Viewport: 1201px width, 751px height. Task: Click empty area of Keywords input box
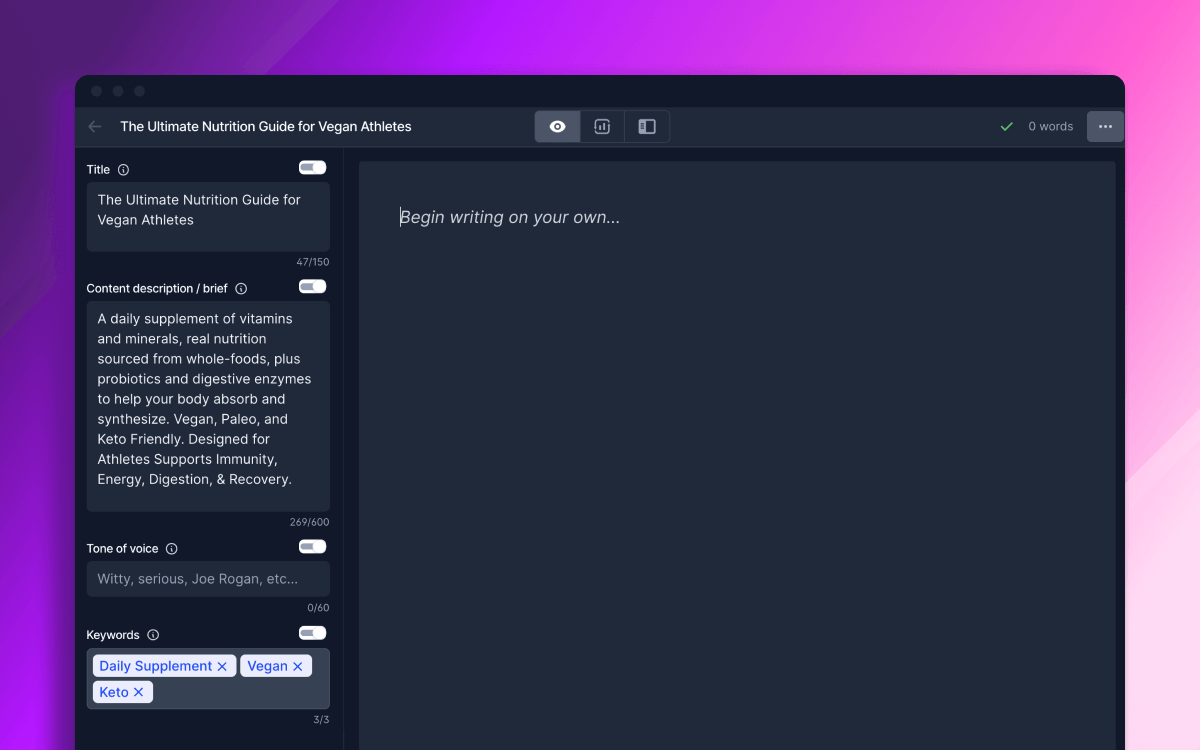coord(240,692)
